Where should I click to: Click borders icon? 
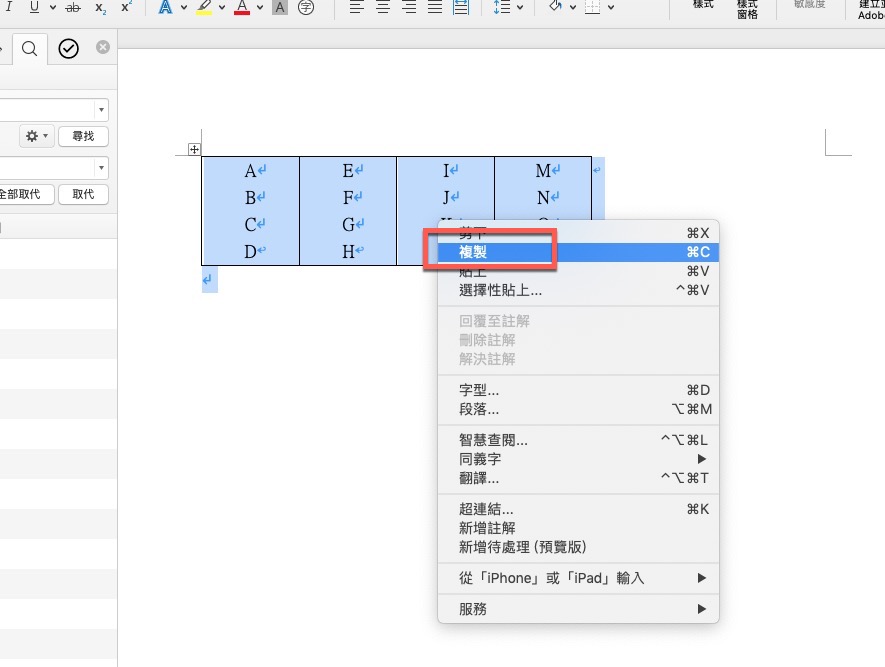coord(592,7)
